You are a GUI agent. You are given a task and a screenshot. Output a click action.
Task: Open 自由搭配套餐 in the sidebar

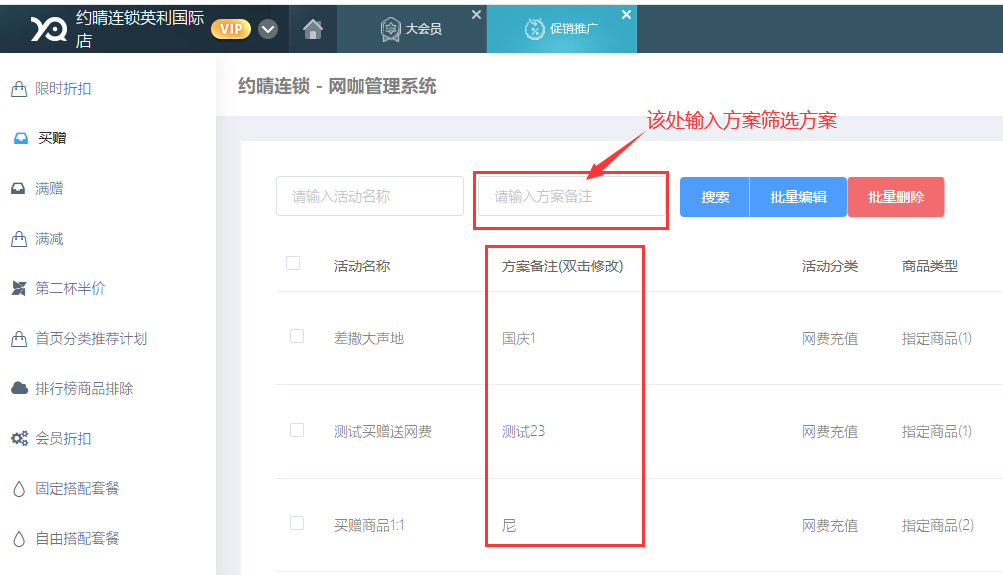77,539
